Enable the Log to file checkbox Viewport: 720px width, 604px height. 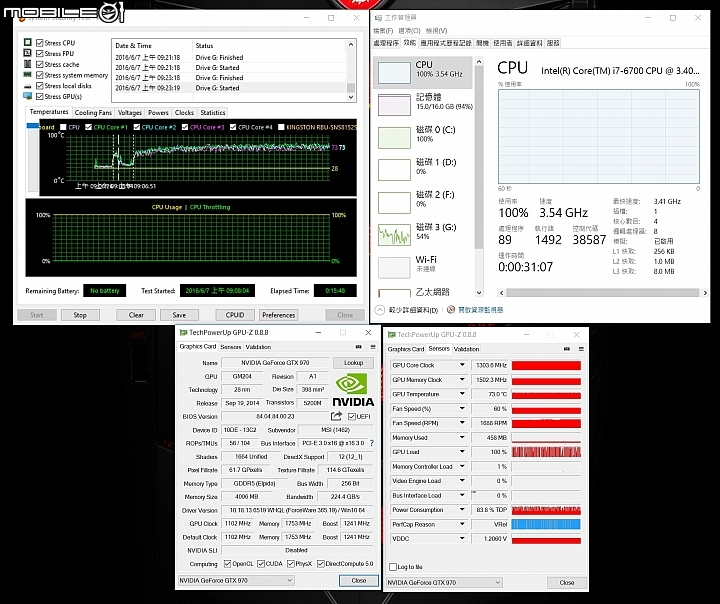click(393, 567)
